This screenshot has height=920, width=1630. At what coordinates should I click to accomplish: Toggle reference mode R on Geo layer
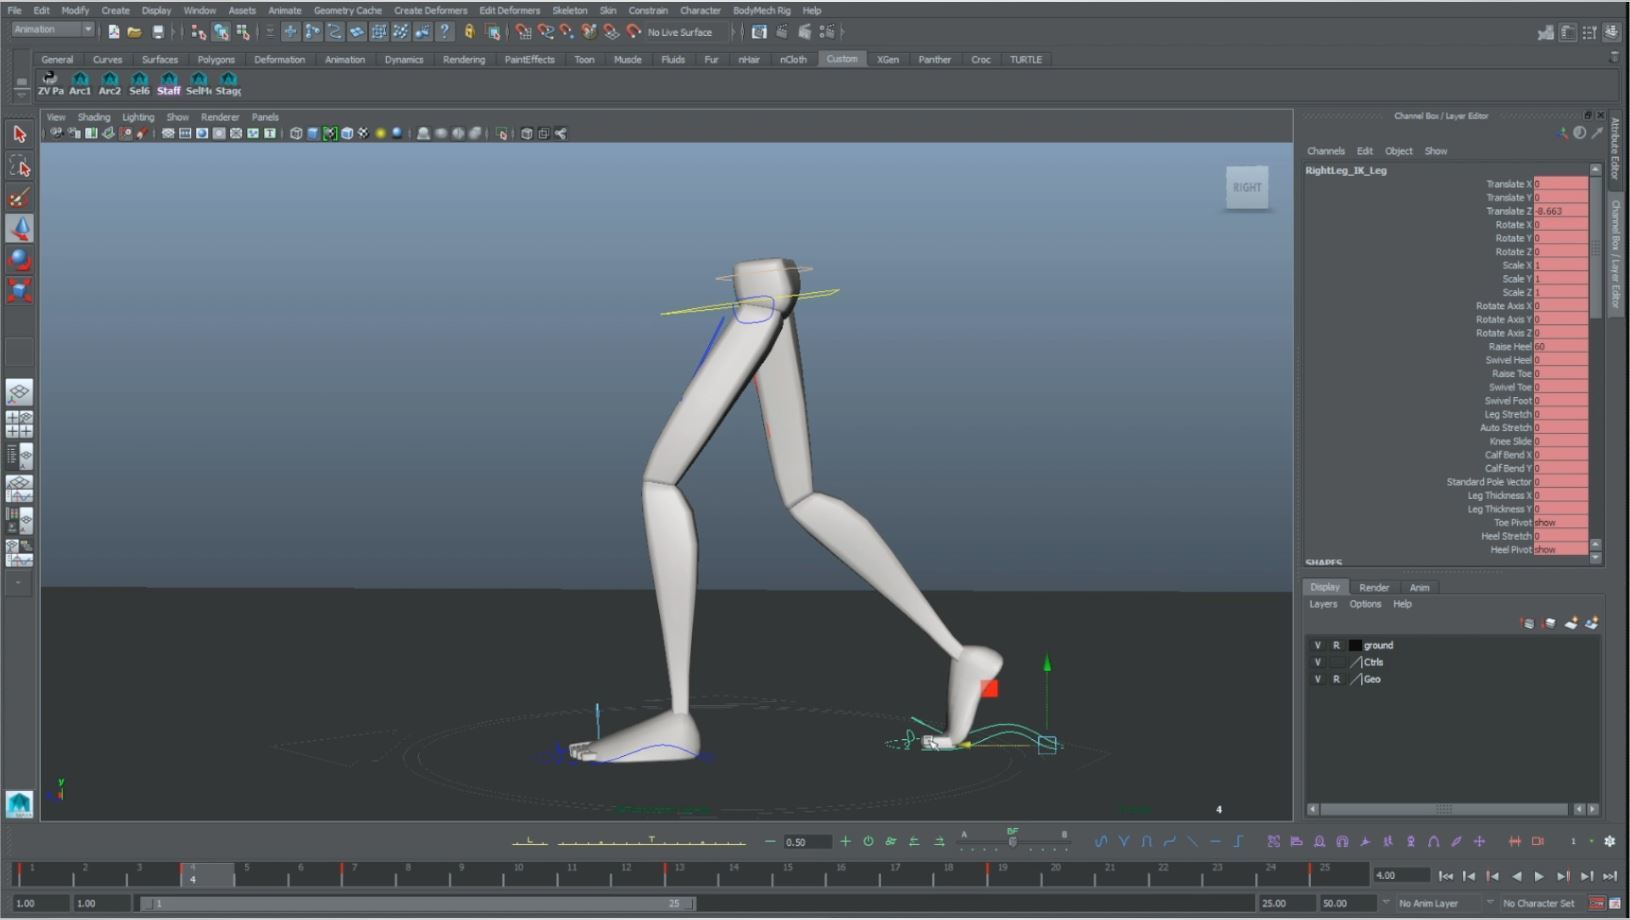(1336, 679)
